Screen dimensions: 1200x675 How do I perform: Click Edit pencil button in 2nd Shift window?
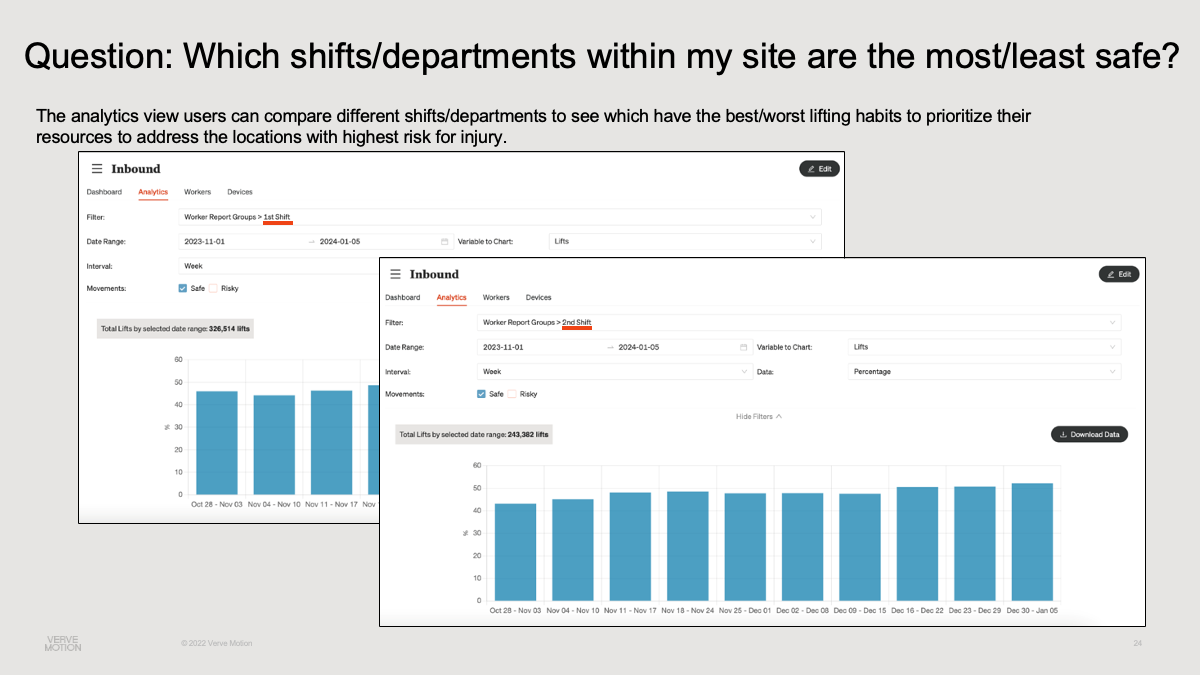(1118, 274)
